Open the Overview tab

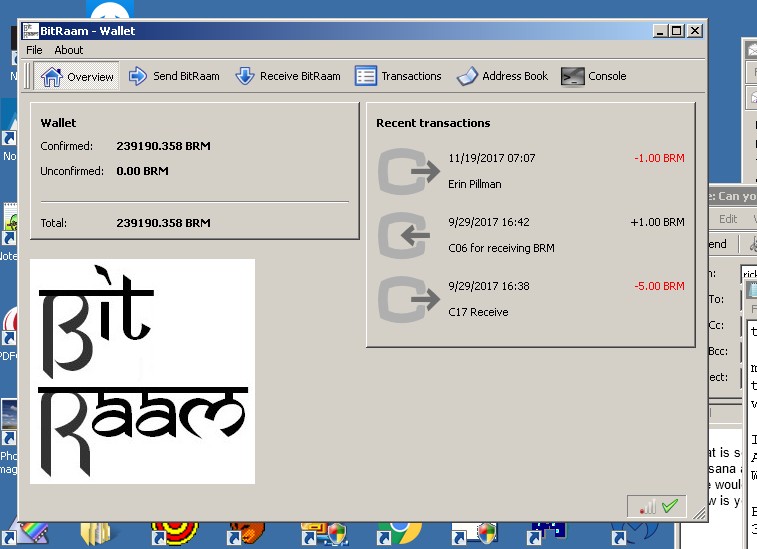point(78,76)
